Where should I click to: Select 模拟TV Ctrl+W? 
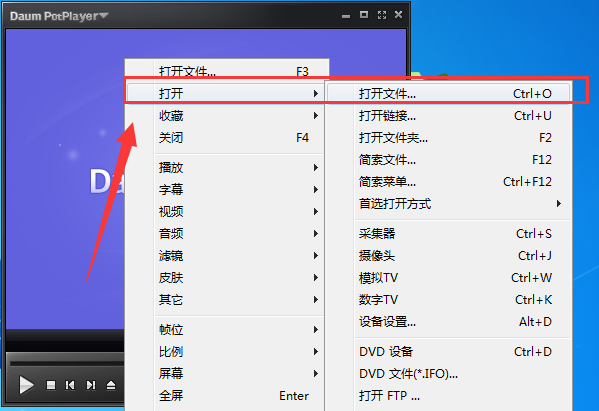[449, 278]
